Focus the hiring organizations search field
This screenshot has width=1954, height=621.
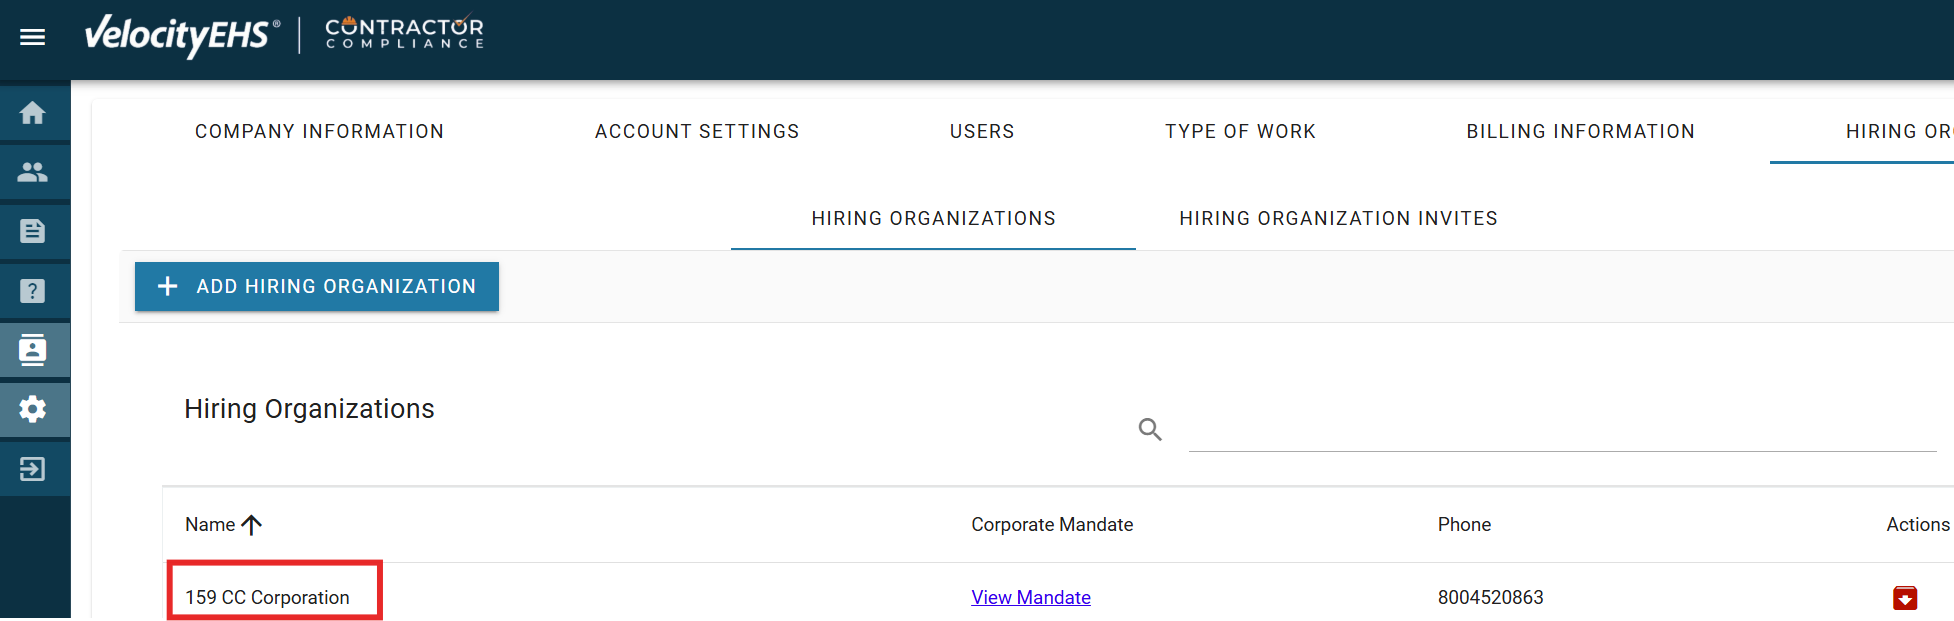pos(1560,432)
